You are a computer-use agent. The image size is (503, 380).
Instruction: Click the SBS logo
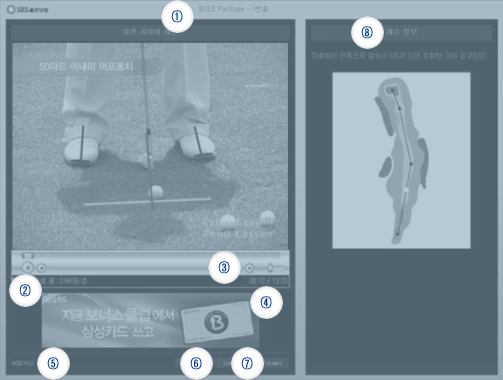click(x=28, y=9)
